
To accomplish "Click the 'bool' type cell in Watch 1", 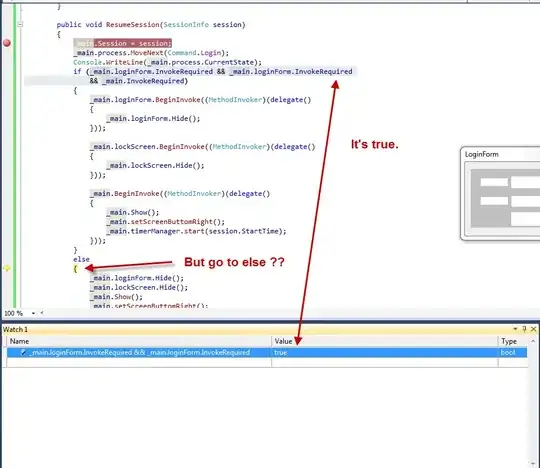I will point(512,352).
